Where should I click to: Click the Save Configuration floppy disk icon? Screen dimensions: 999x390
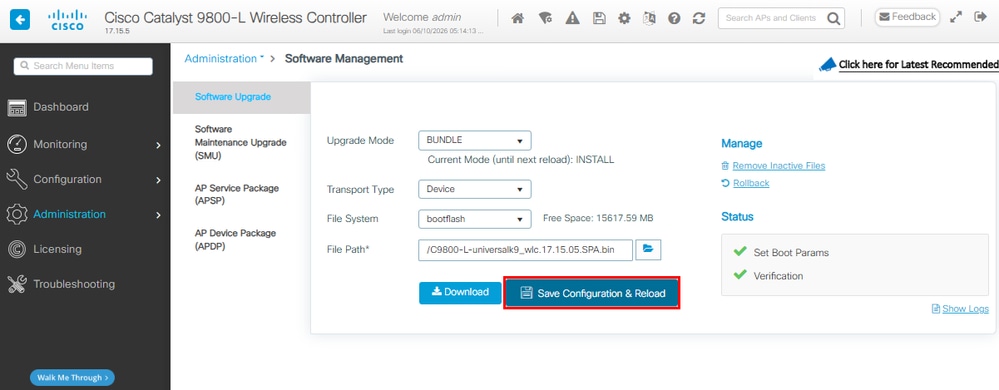click(599, 18)
